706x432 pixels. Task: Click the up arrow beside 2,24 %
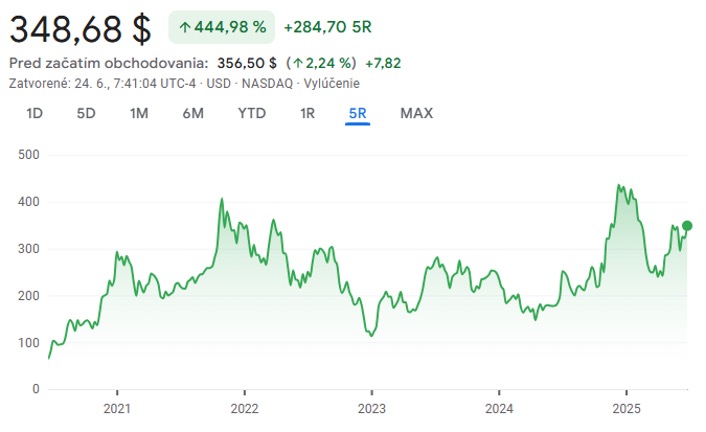click(x=297, y=63)
